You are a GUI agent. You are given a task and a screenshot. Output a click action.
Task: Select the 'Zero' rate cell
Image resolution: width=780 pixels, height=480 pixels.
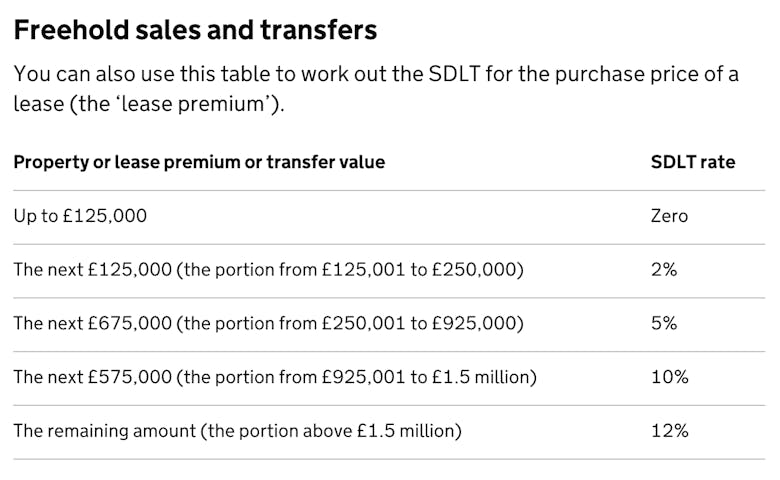point(669,216)
